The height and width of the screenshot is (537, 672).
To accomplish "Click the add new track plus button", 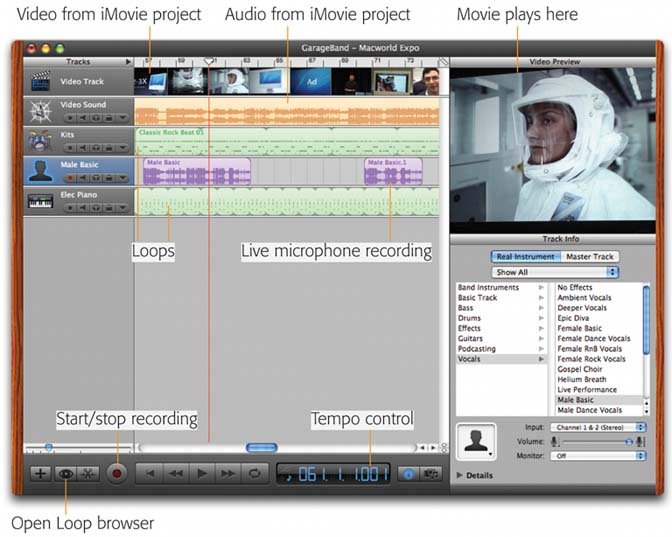I will [40, 474].
